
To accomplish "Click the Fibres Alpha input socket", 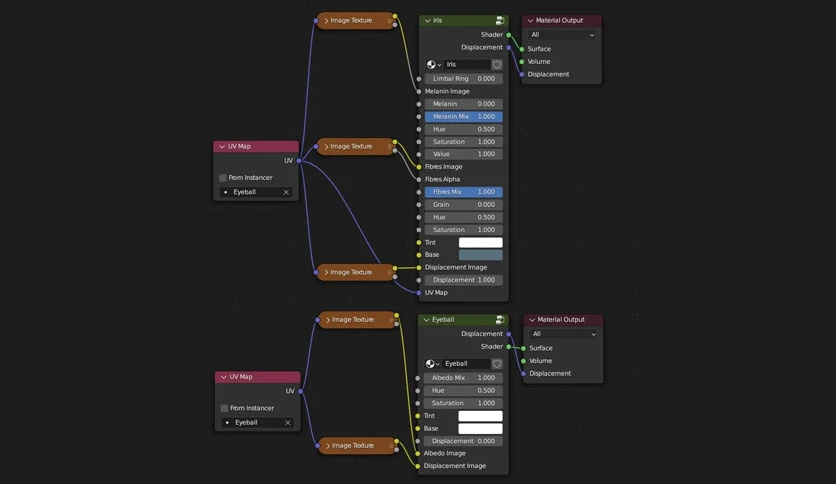I will click(x=419, y=180).
